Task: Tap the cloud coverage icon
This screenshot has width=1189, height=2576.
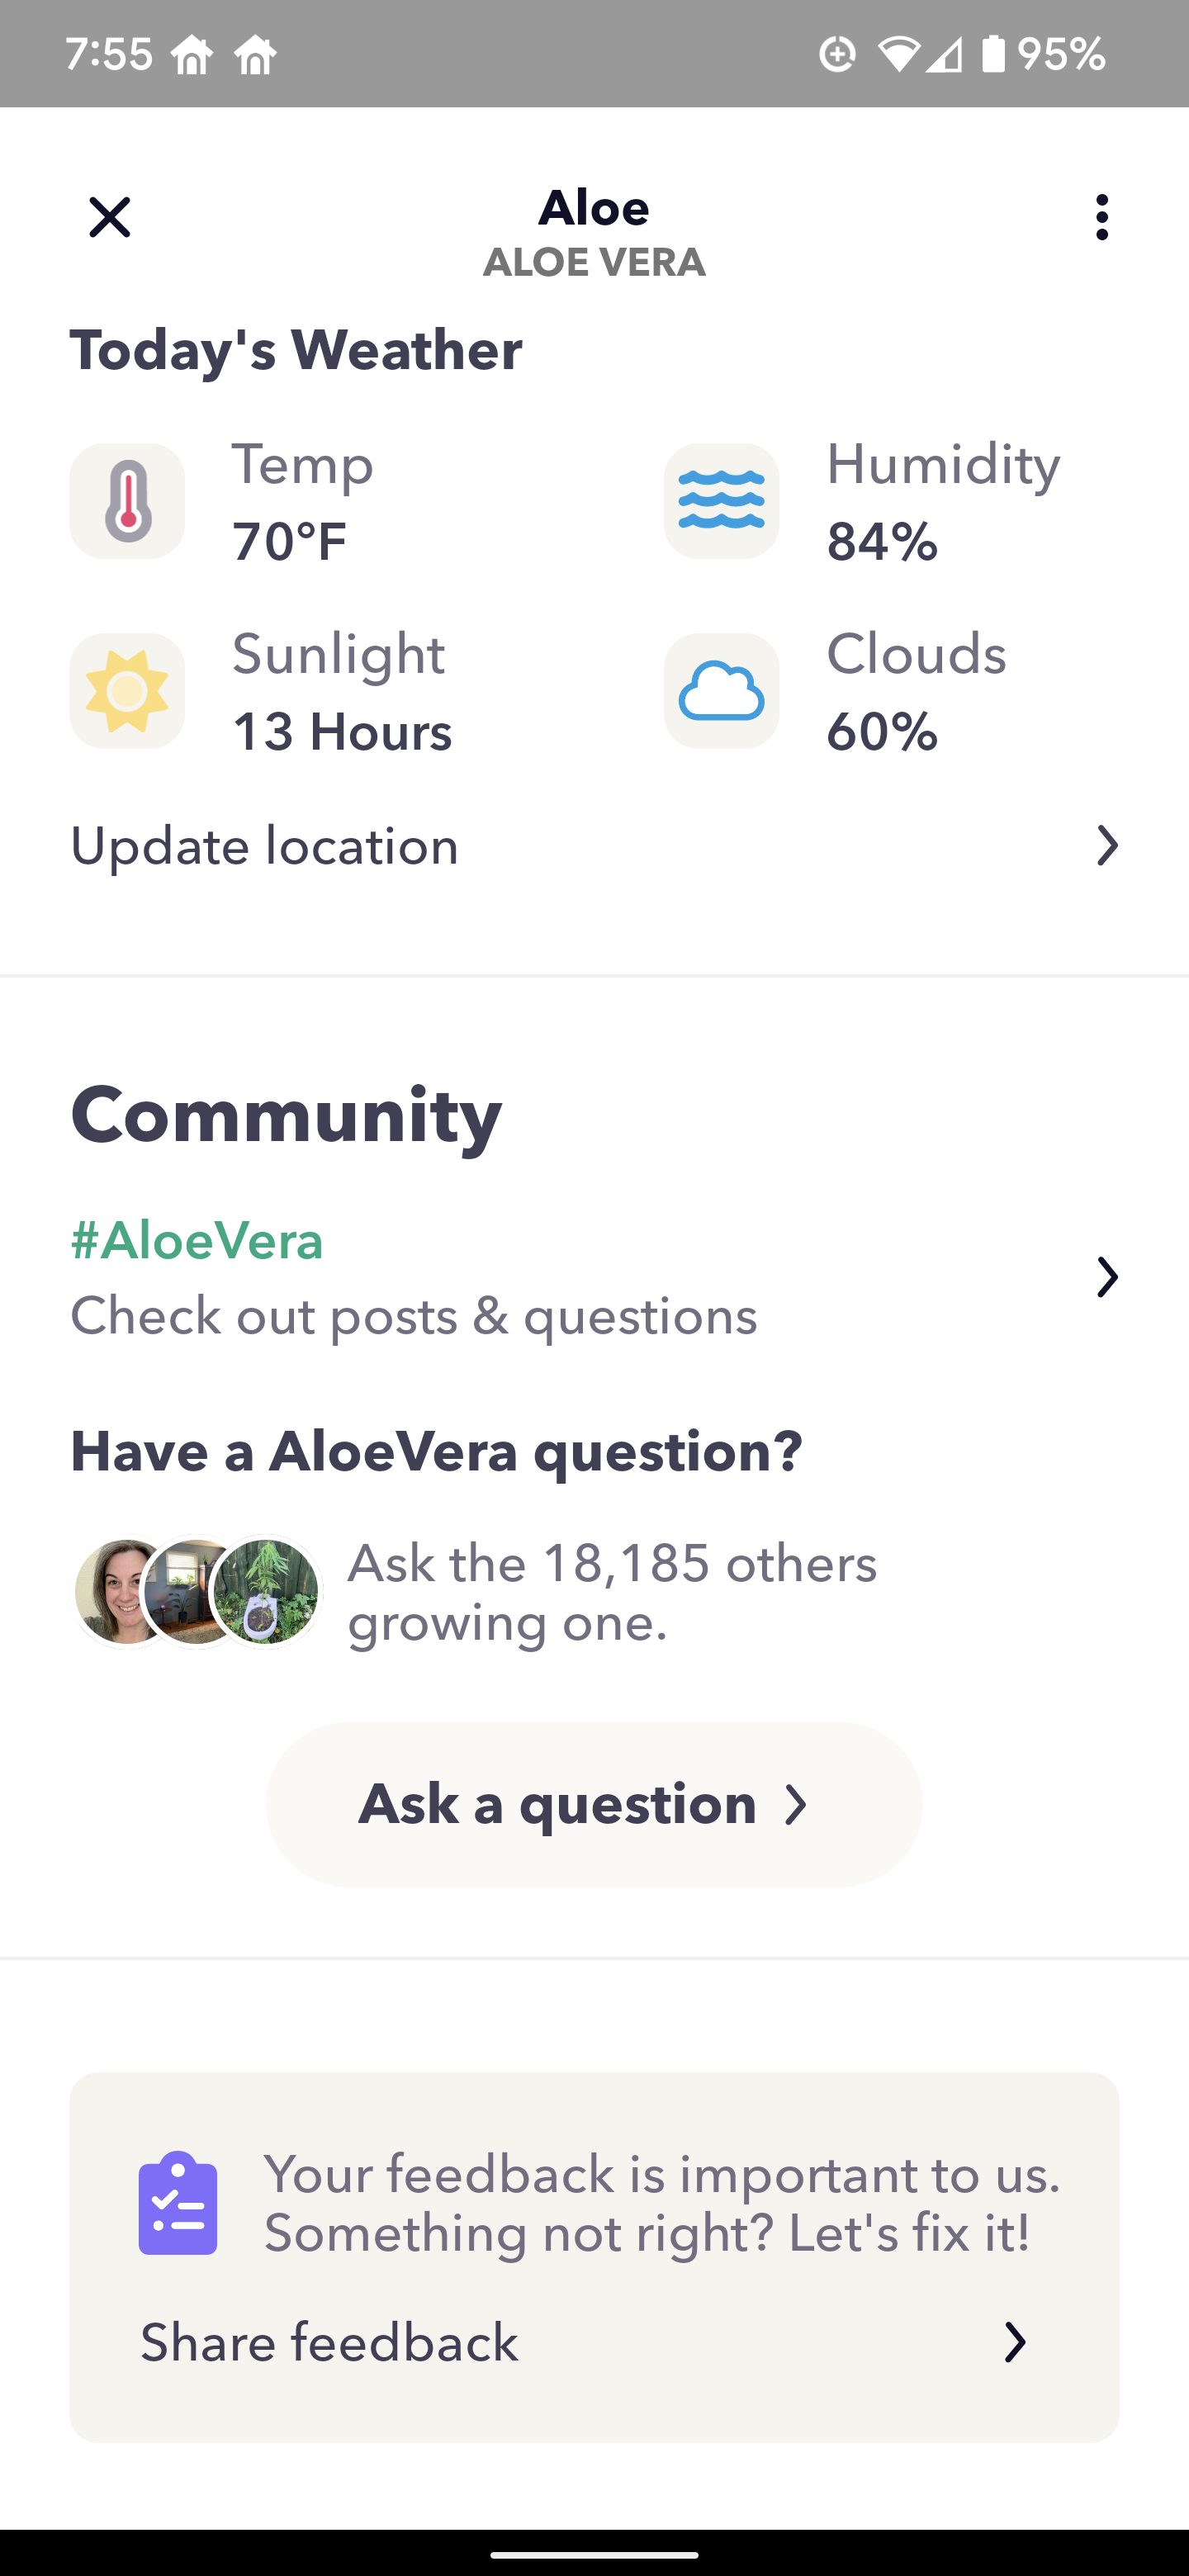Action: click(721, 691)
